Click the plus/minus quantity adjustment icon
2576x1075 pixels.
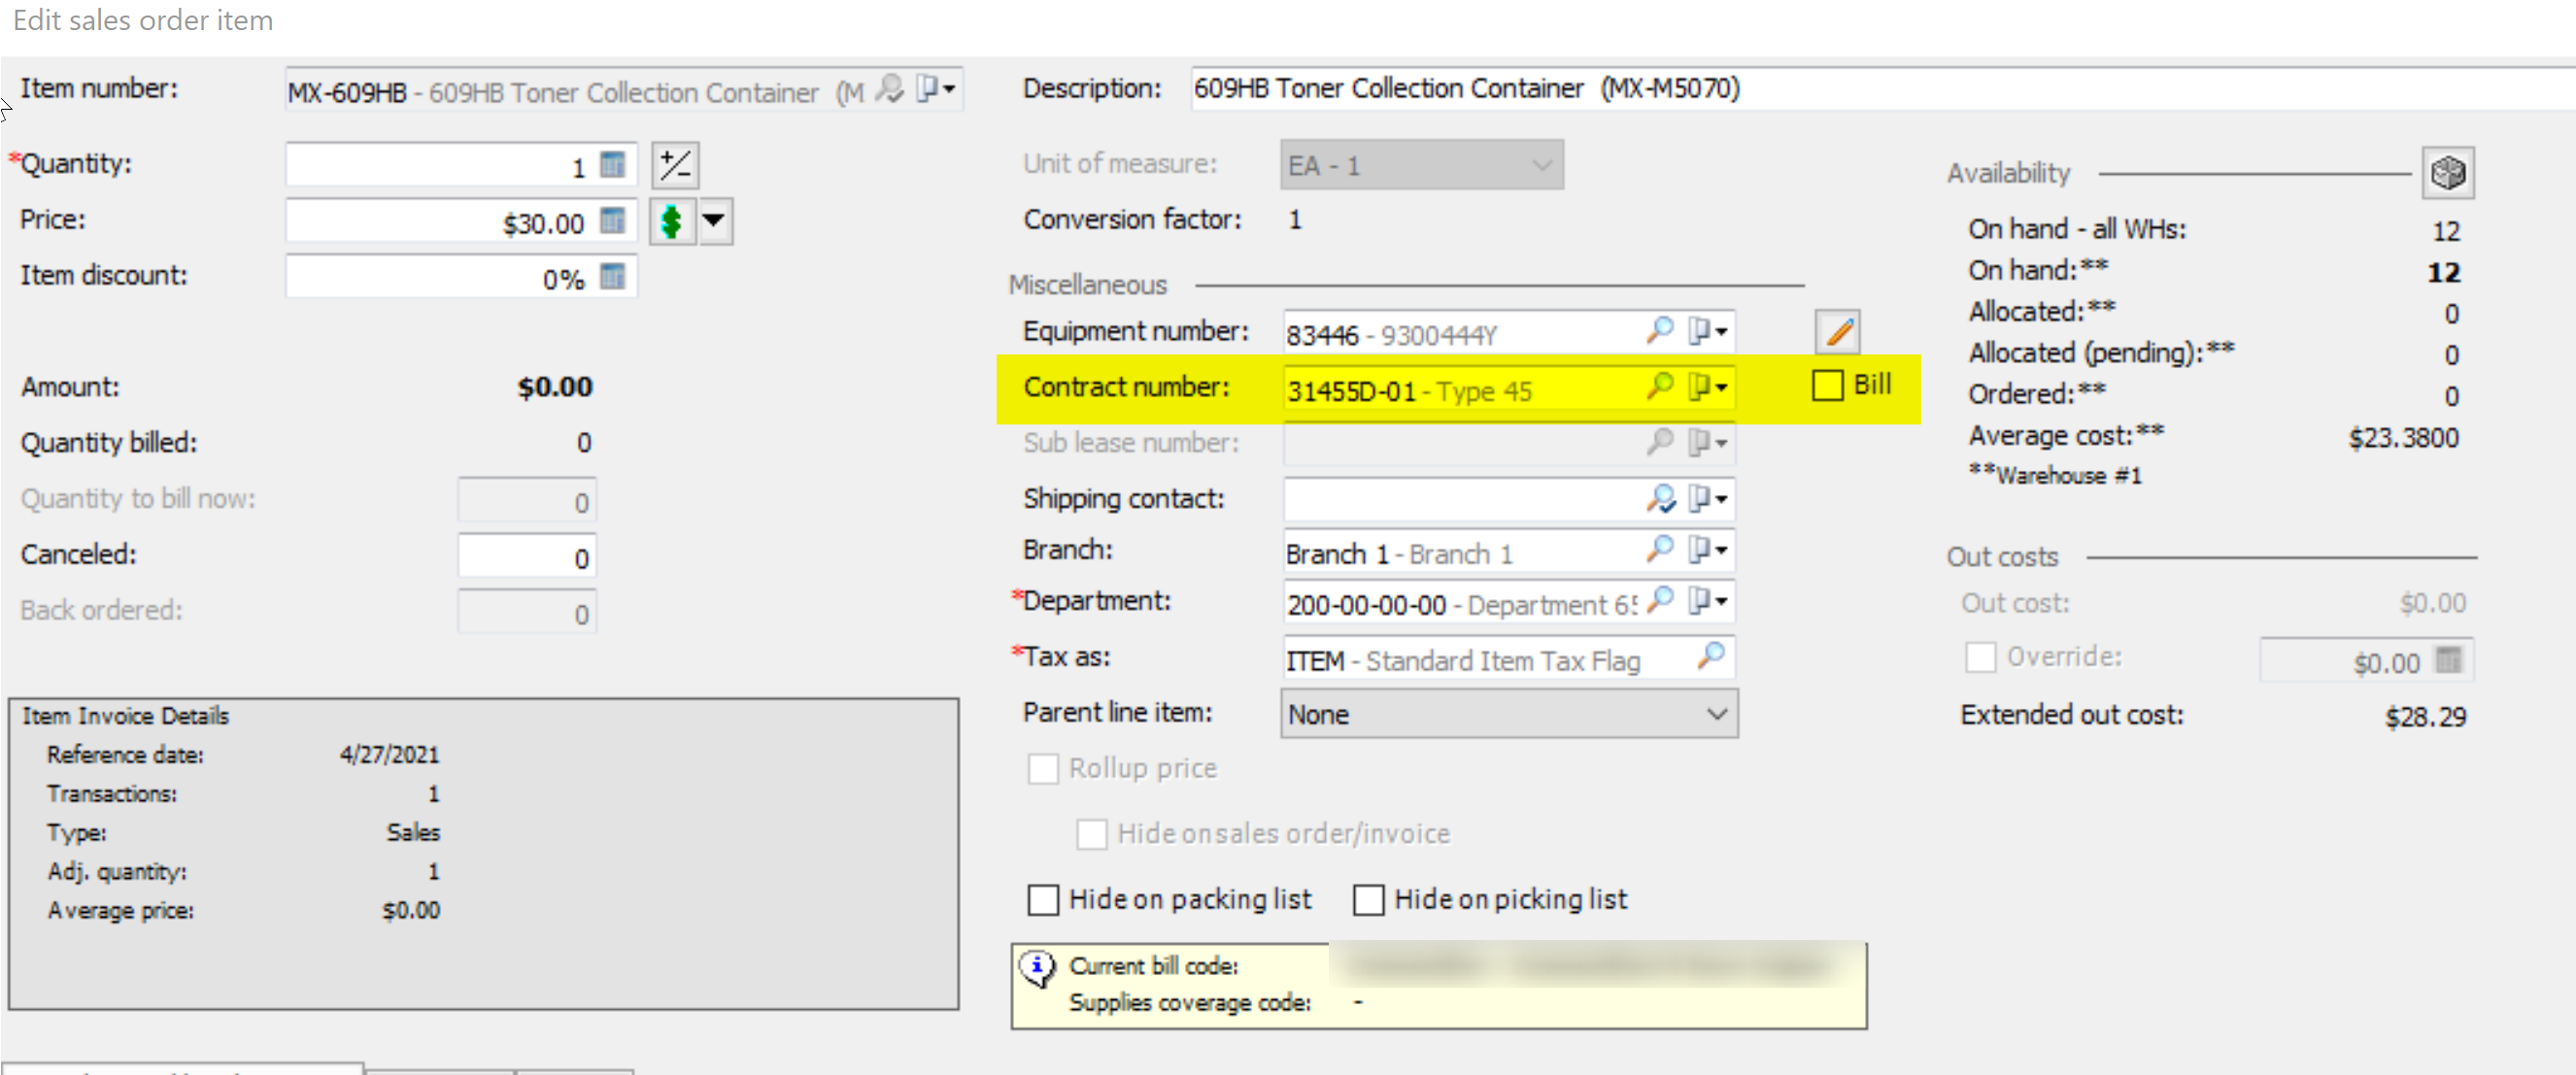(x=675, y=165)
